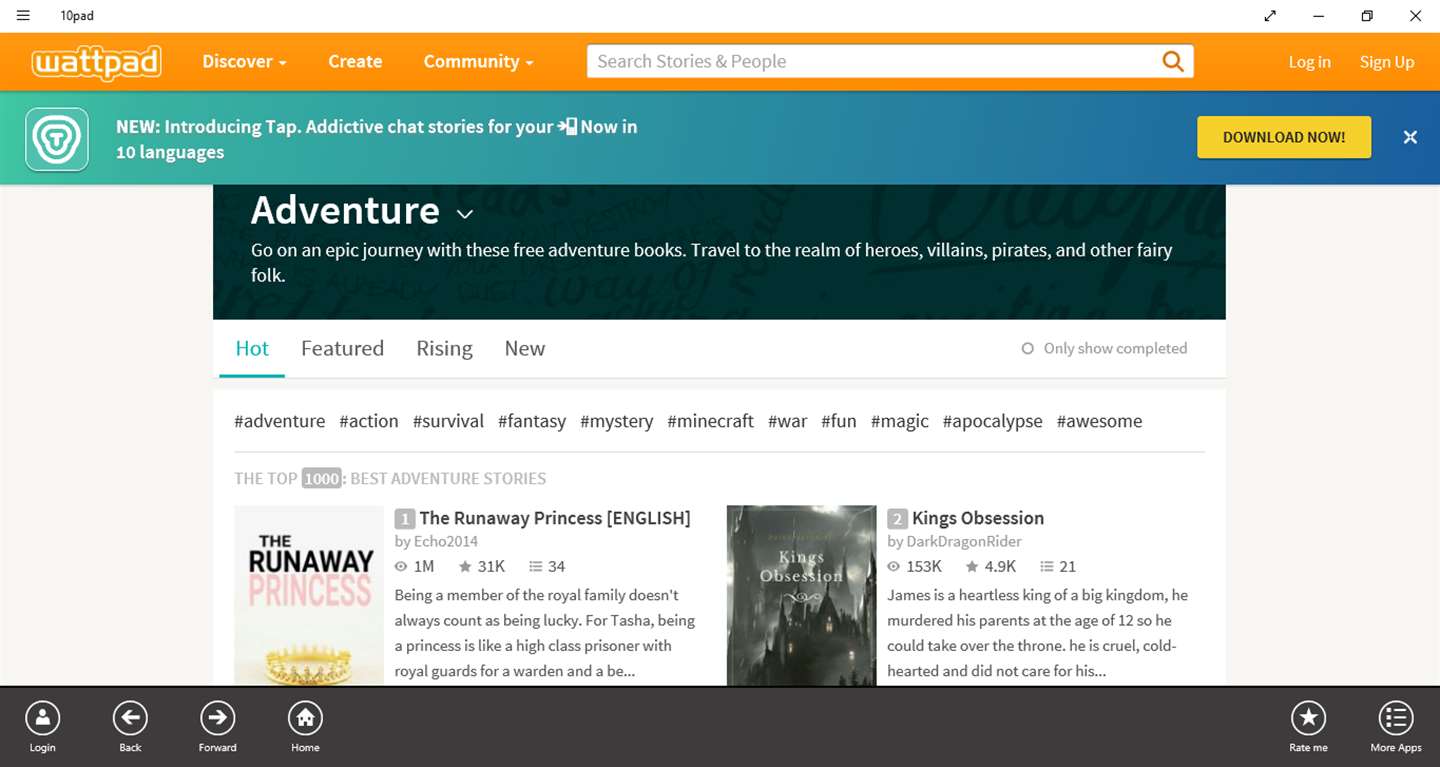Image resolution: width=1440 pixels, height=767 pixels.
Task: Click the 34 chapters count
Action: pos(547,566)
